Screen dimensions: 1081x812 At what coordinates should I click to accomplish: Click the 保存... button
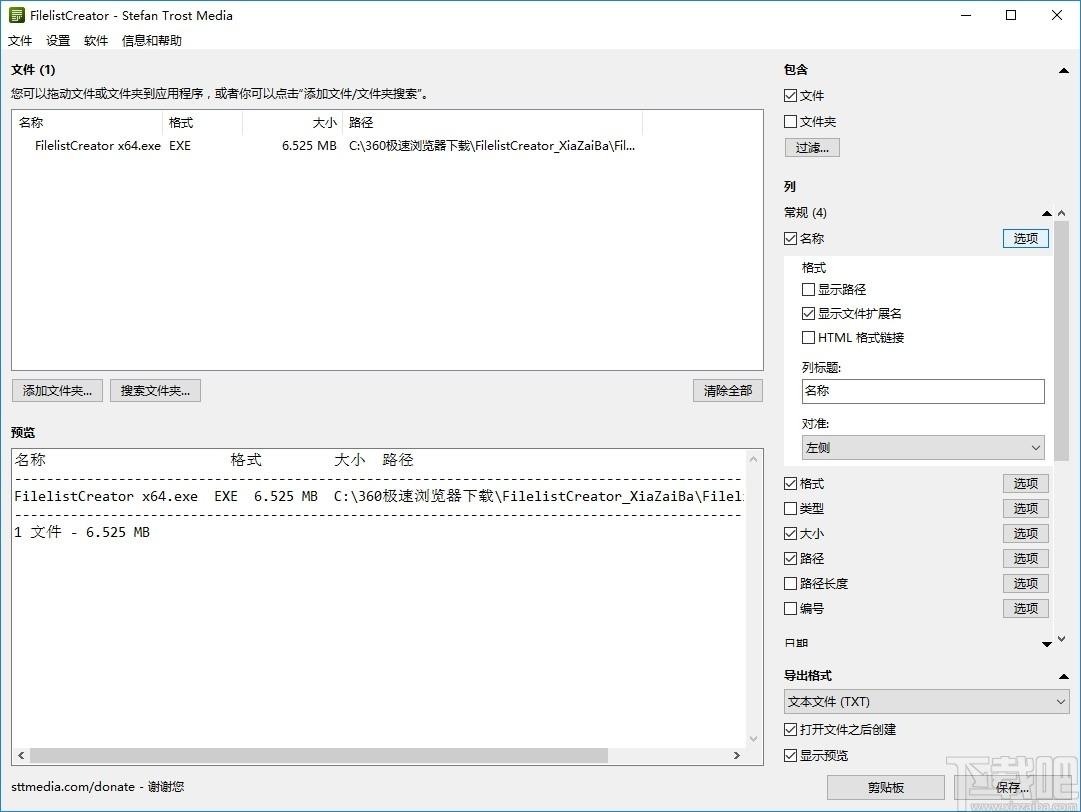(x=1012, y=787)
